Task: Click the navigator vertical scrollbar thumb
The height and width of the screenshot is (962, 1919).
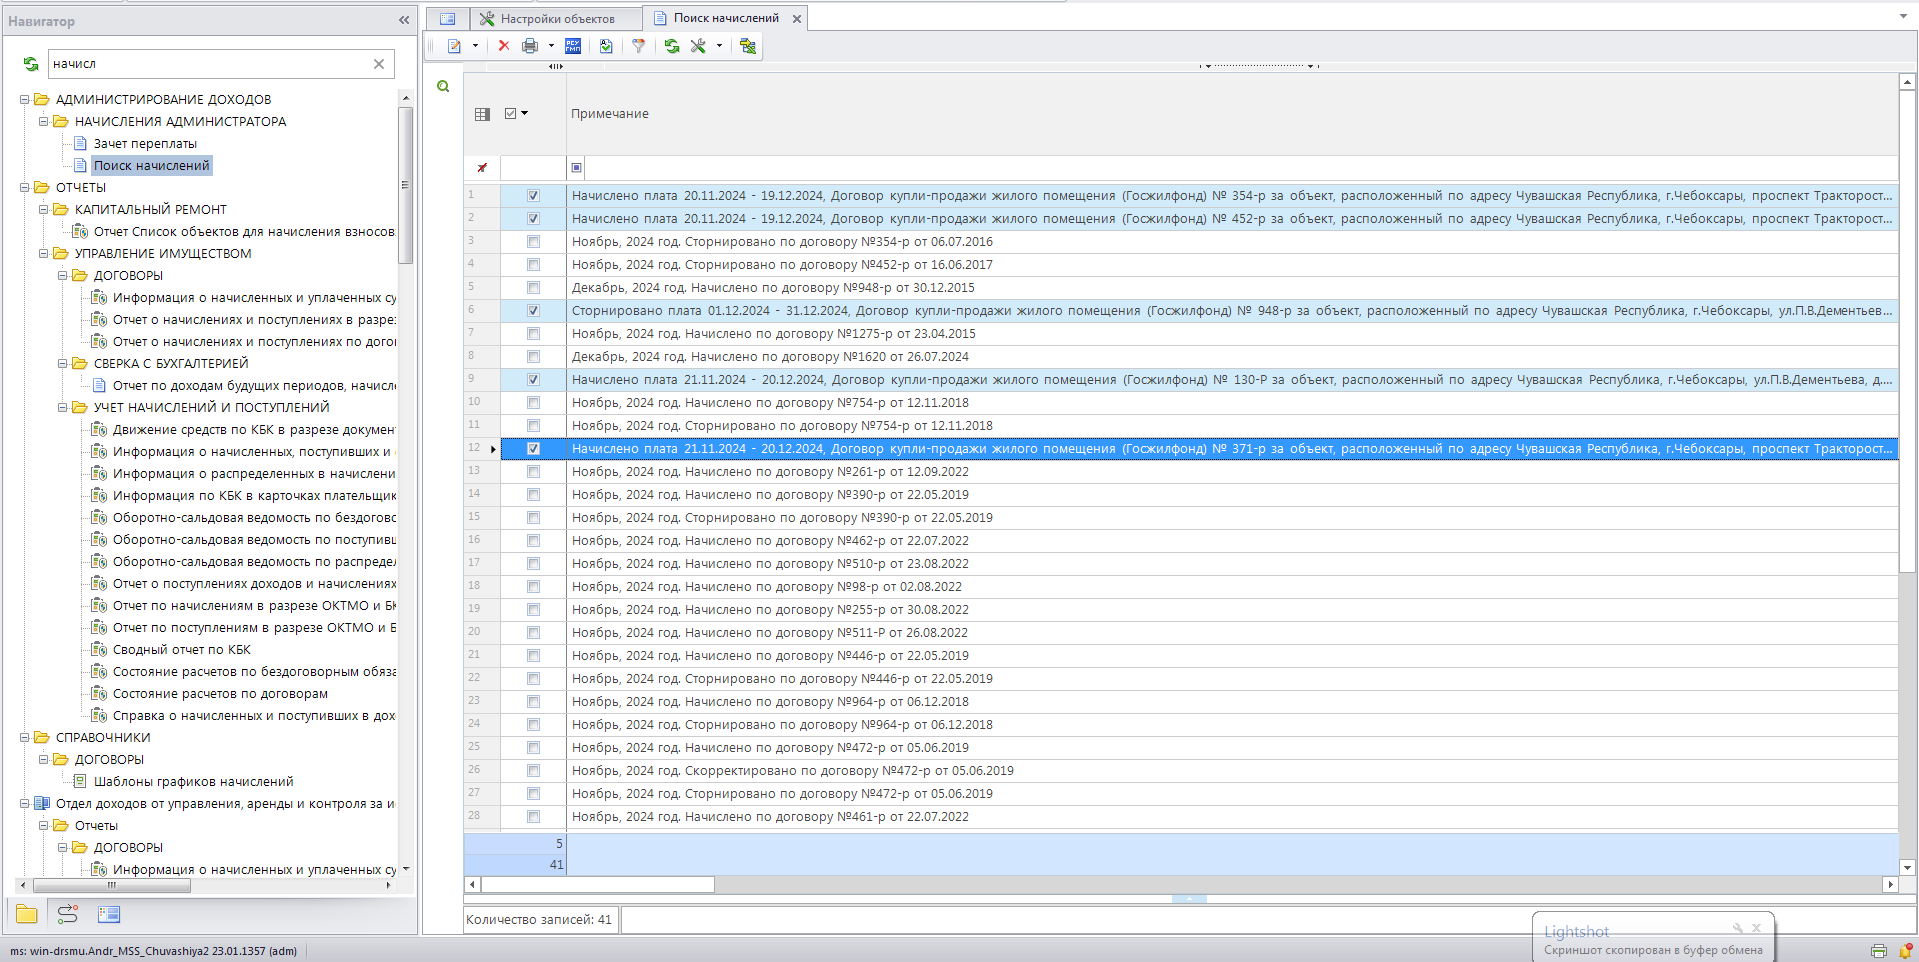Action: 405,185
